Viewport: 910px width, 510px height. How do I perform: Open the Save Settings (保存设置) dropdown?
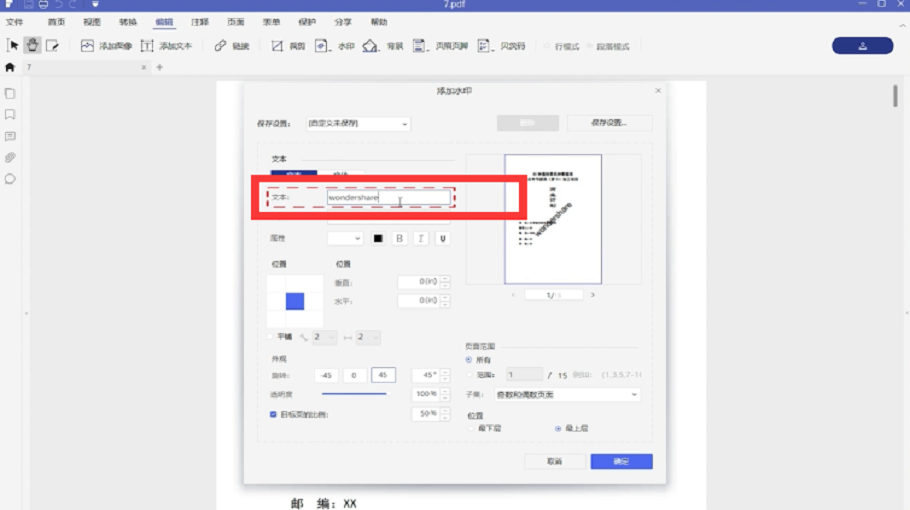point(358,124)
